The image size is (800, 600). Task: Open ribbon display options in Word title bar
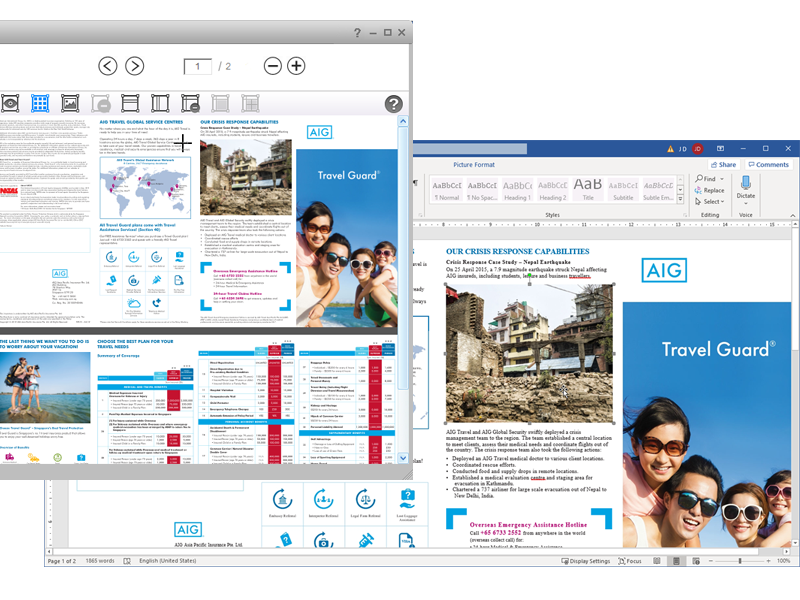coord(720,148)
